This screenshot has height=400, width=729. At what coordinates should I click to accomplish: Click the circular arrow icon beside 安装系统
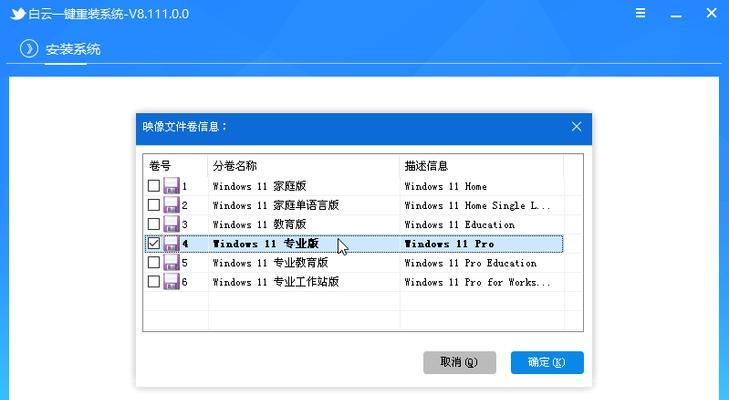coord(29,48)
